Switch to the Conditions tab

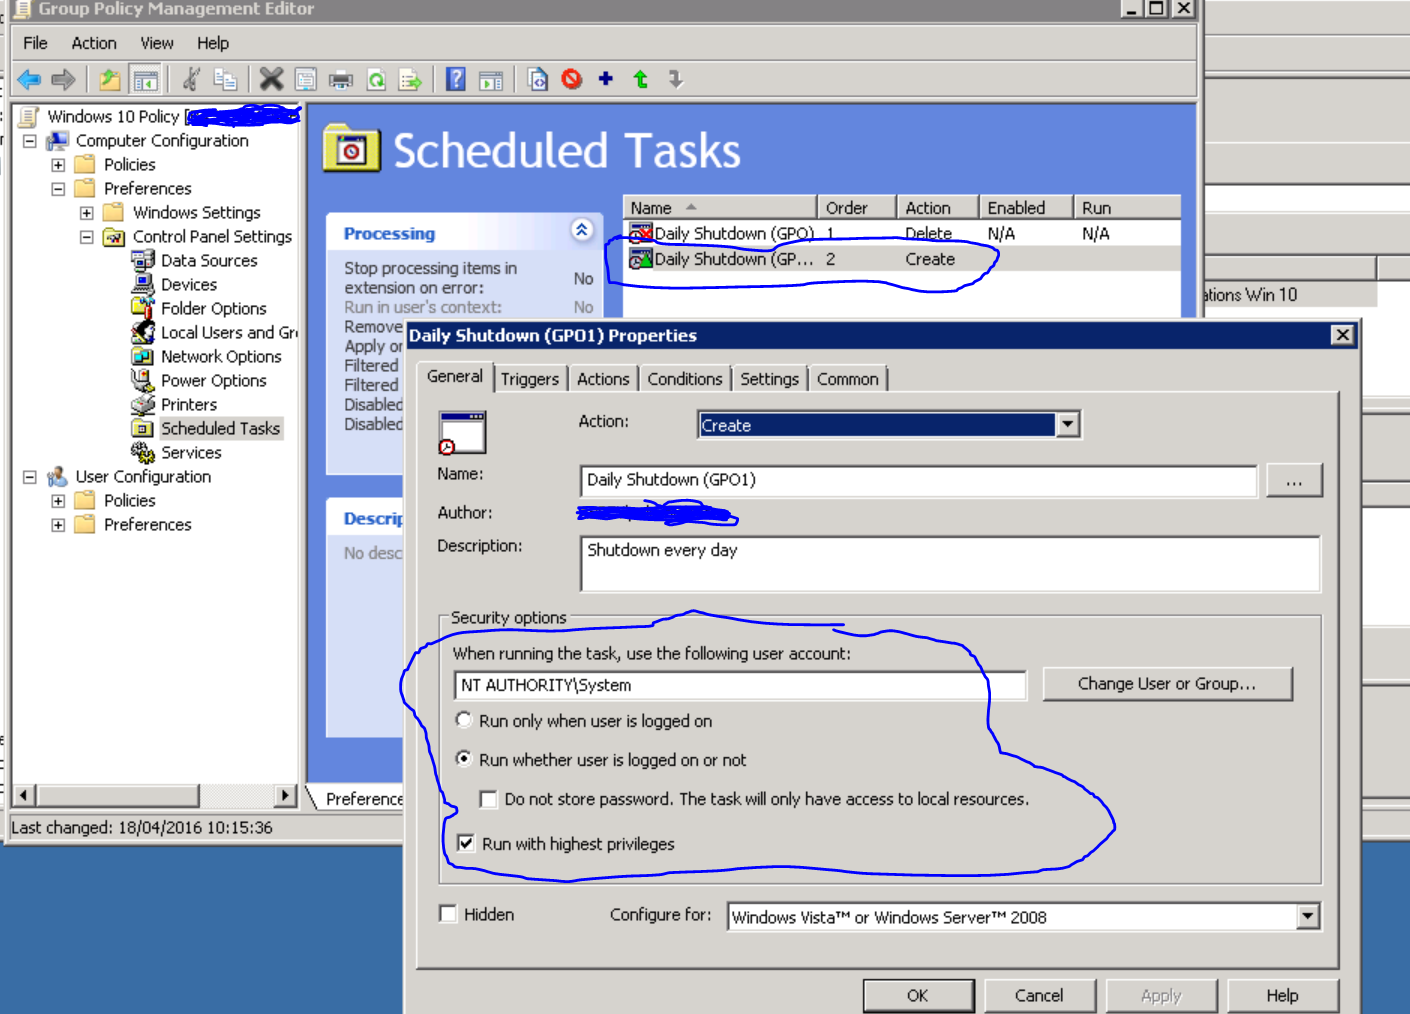pyautogui.click(x=684, y=379)
